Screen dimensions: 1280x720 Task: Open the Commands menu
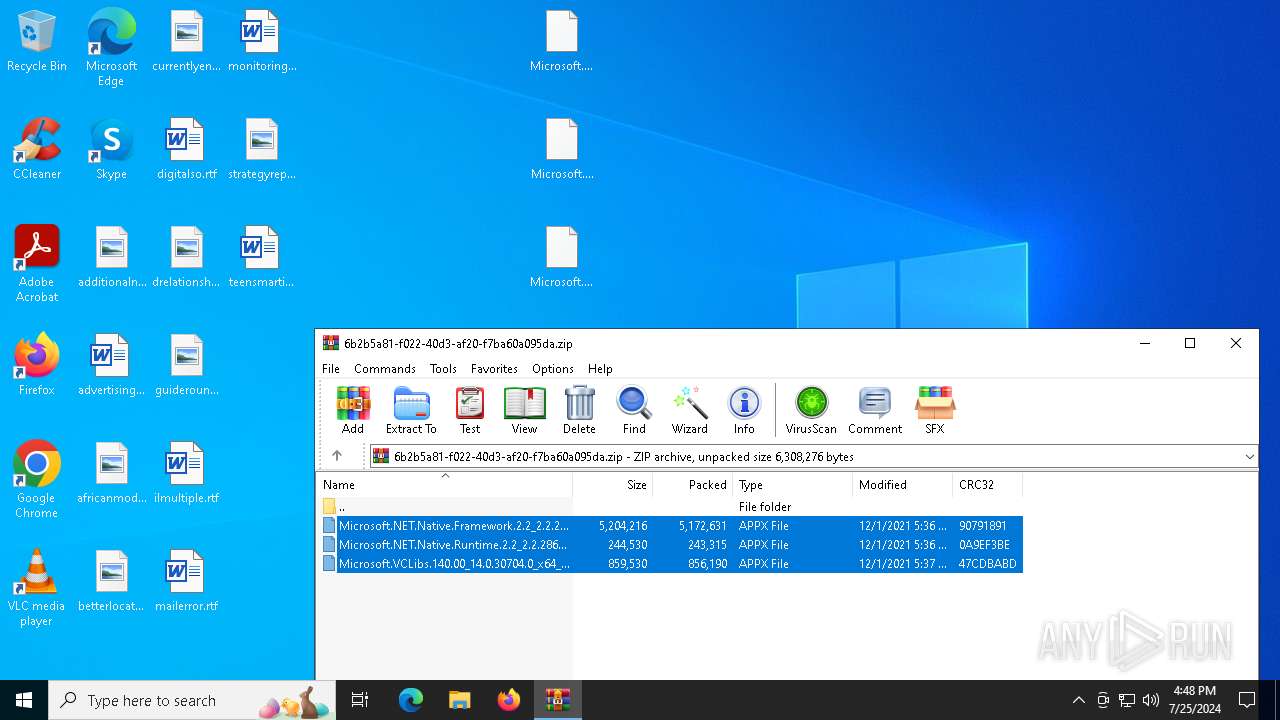click(x=385, y=369)
